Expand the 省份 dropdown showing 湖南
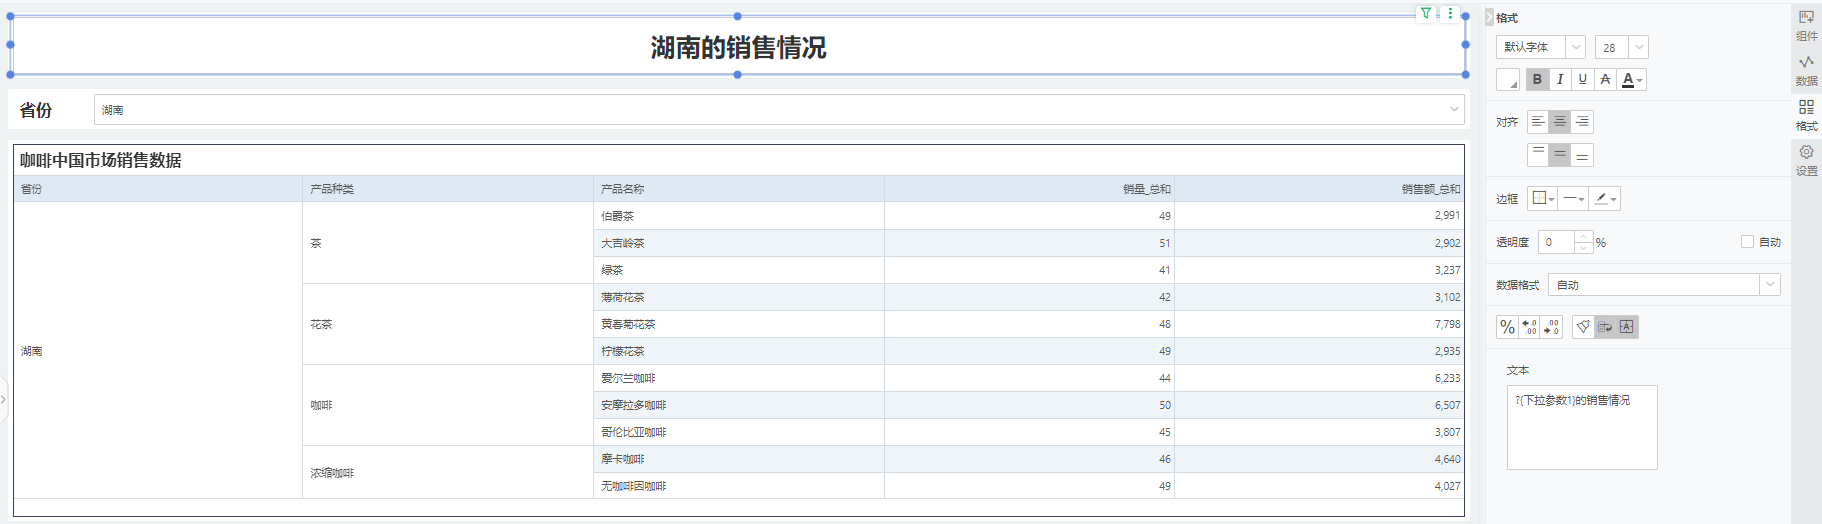Screen dimensions: 1822x524 (778, 110)
